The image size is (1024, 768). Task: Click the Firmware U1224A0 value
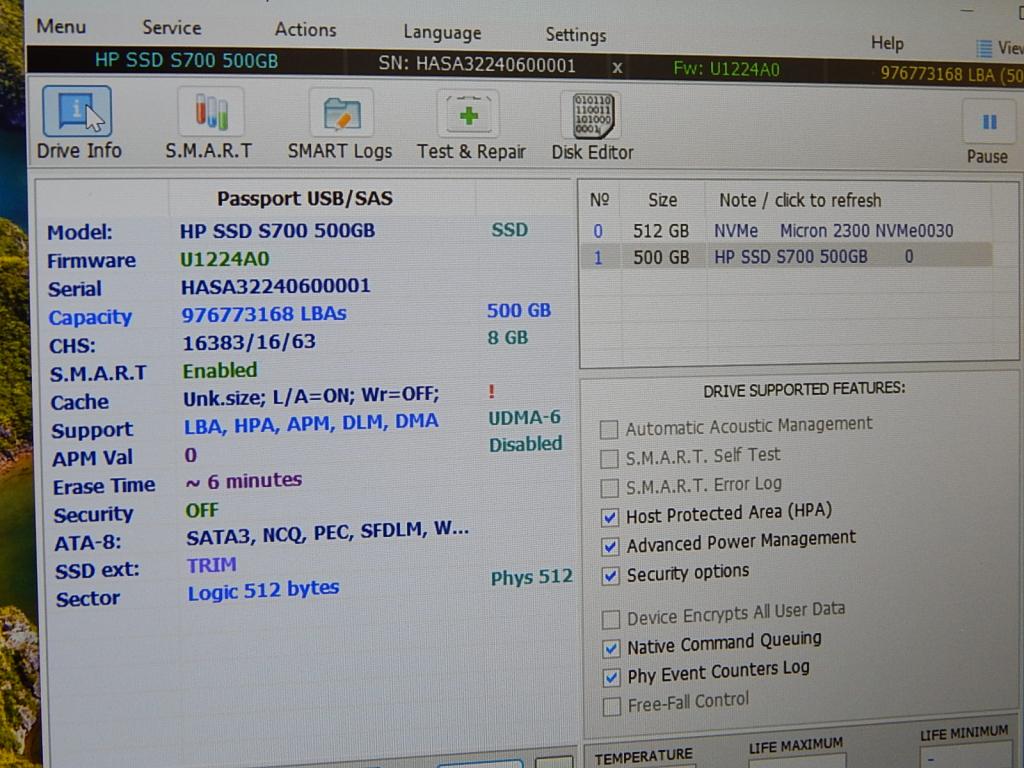pyautogui.click(x=225, y=259)
